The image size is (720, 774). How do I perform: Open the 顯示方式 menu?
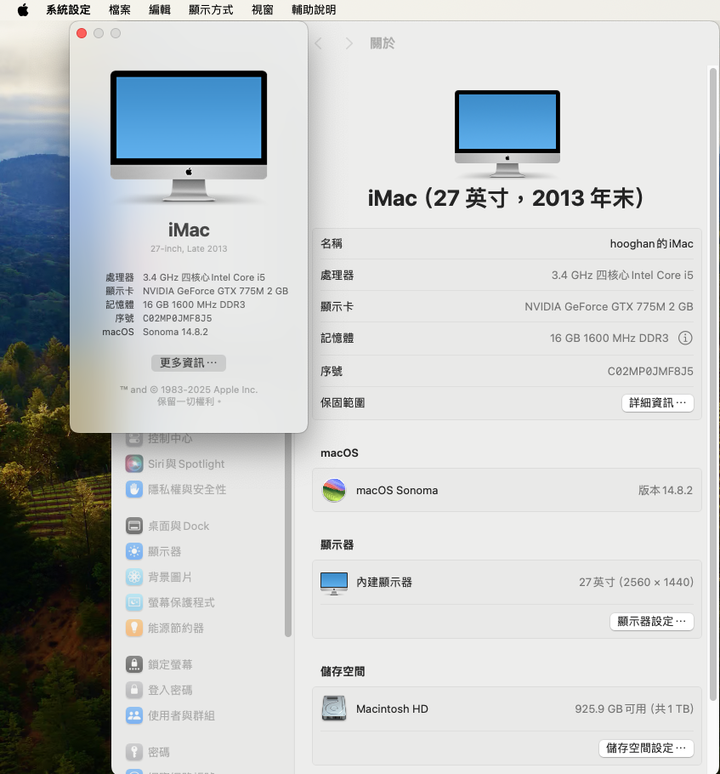pyautogui.click(x=211, y=10)
